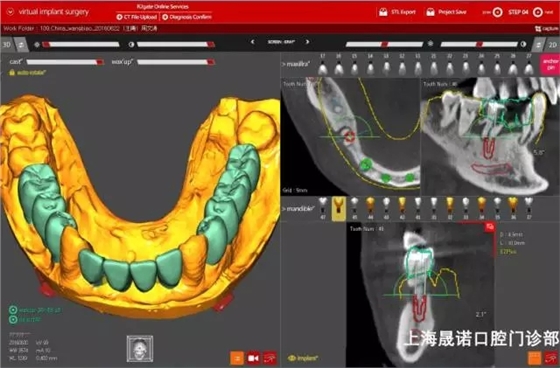Click the swap icon beside the 3D label
560x368 pixels.
coord(21,45)
